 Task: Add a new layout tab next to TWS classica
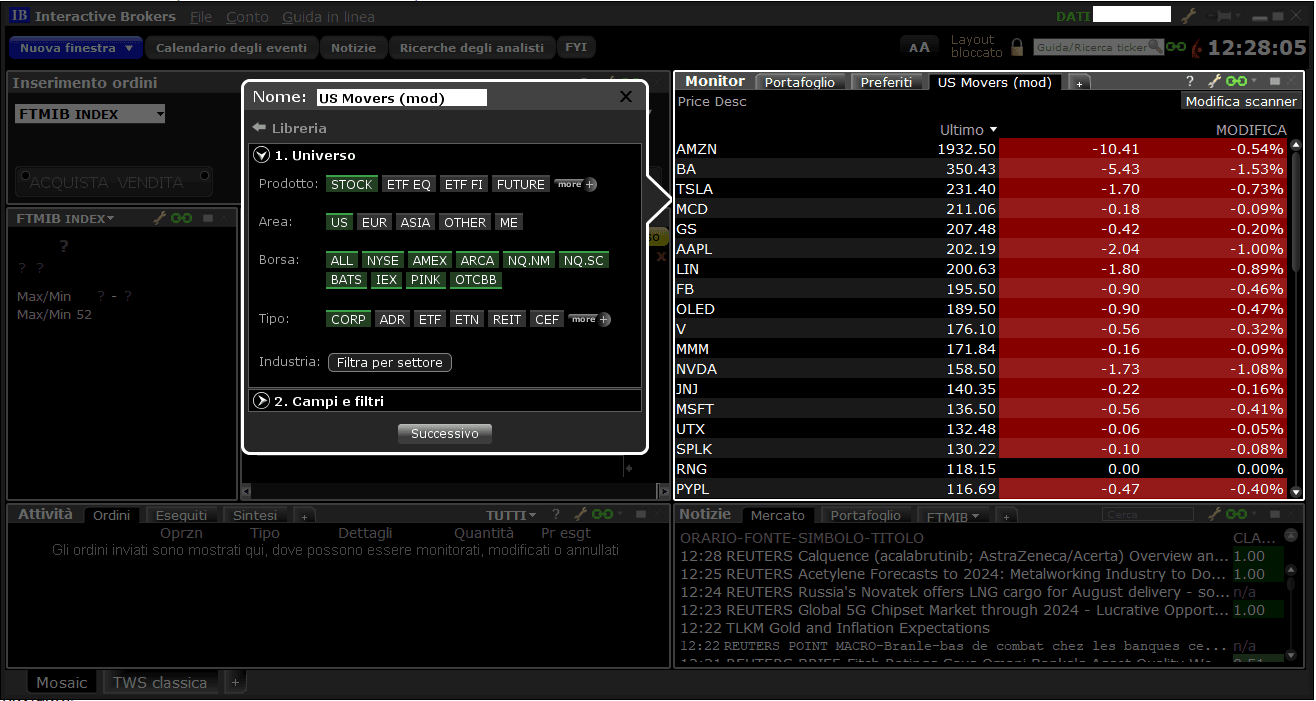click(x=236, y=682)
